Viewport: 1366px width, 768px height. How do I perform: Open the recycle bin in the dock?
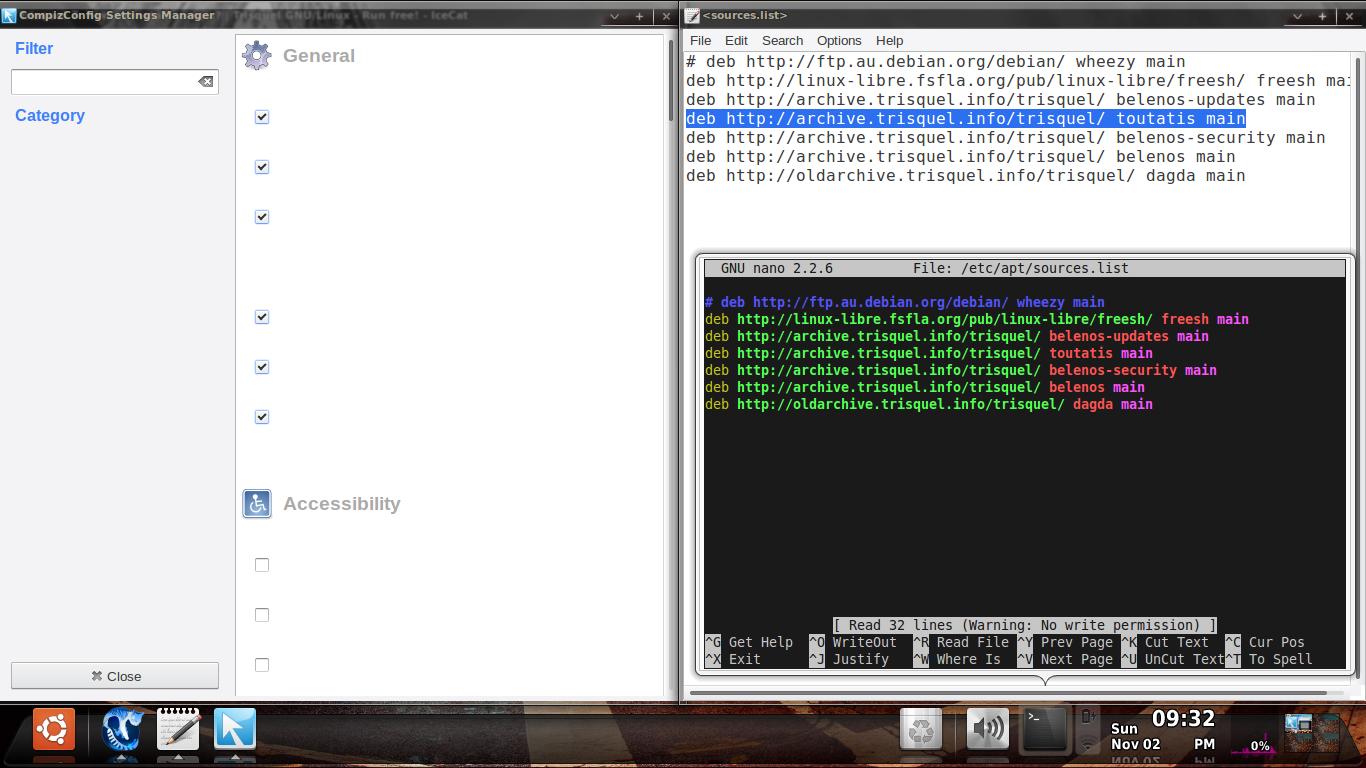[x=921, y=730]
